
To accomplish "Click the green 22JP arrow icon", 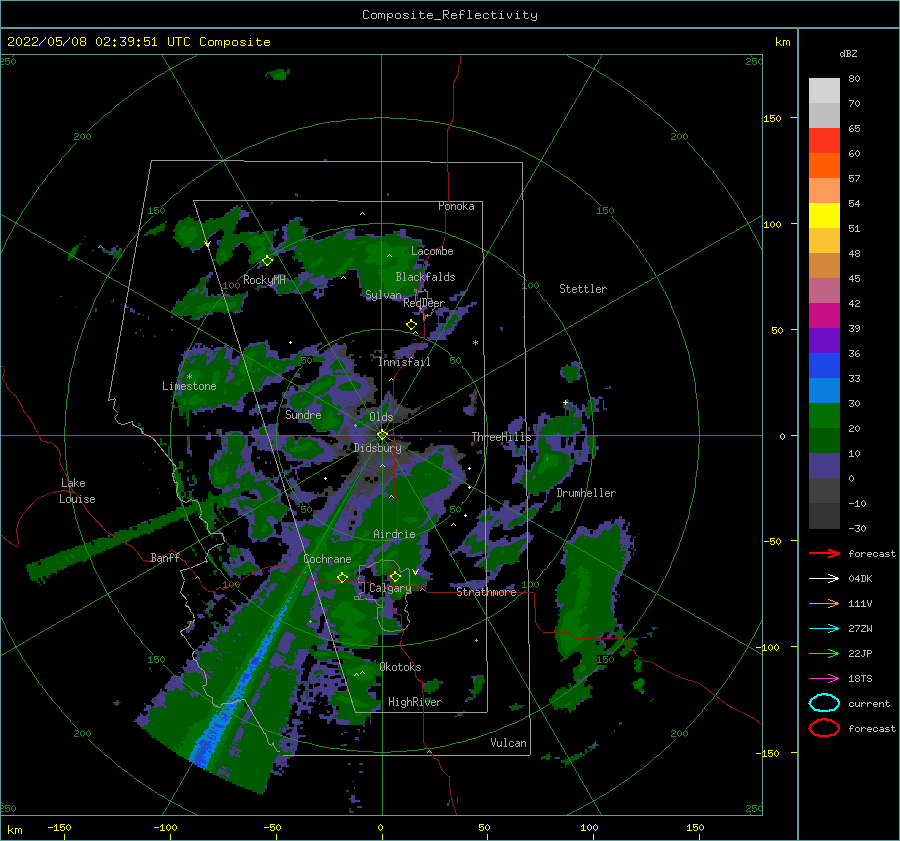I will pyautogui.click(x=824, y=653).
